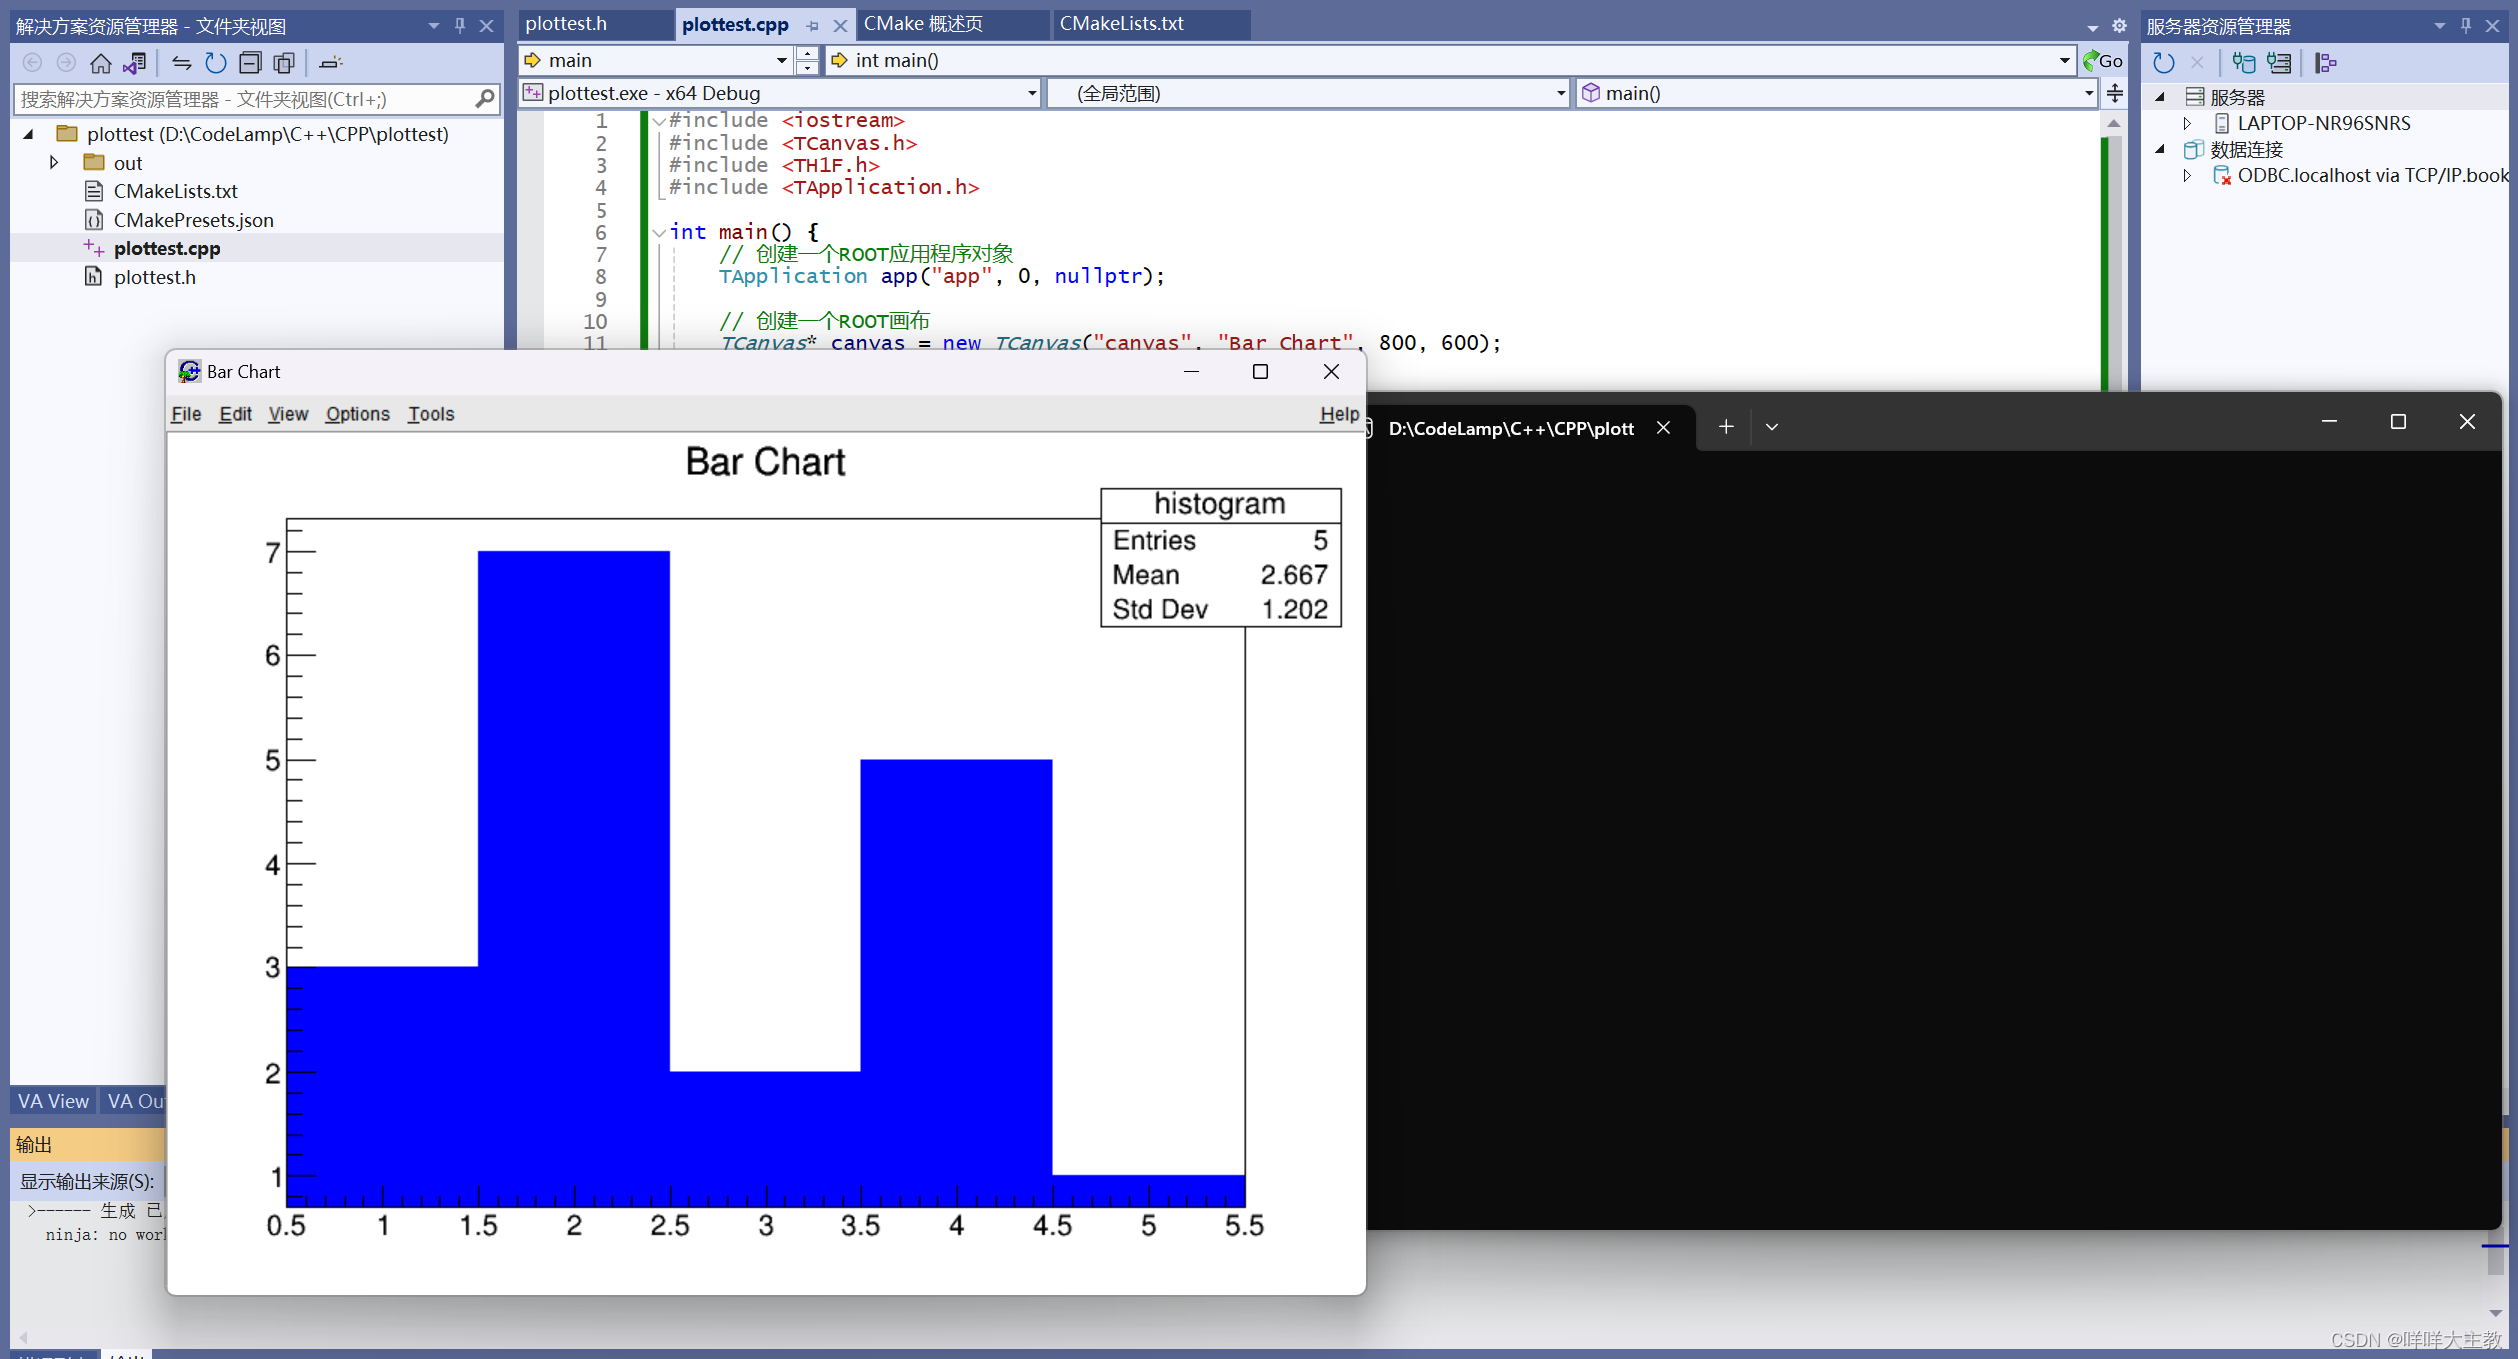The width and height of the screenshot is (2518, 1359).
Task: Click the Home icon in Solution Explorer
Action: [x=100, y=63]
